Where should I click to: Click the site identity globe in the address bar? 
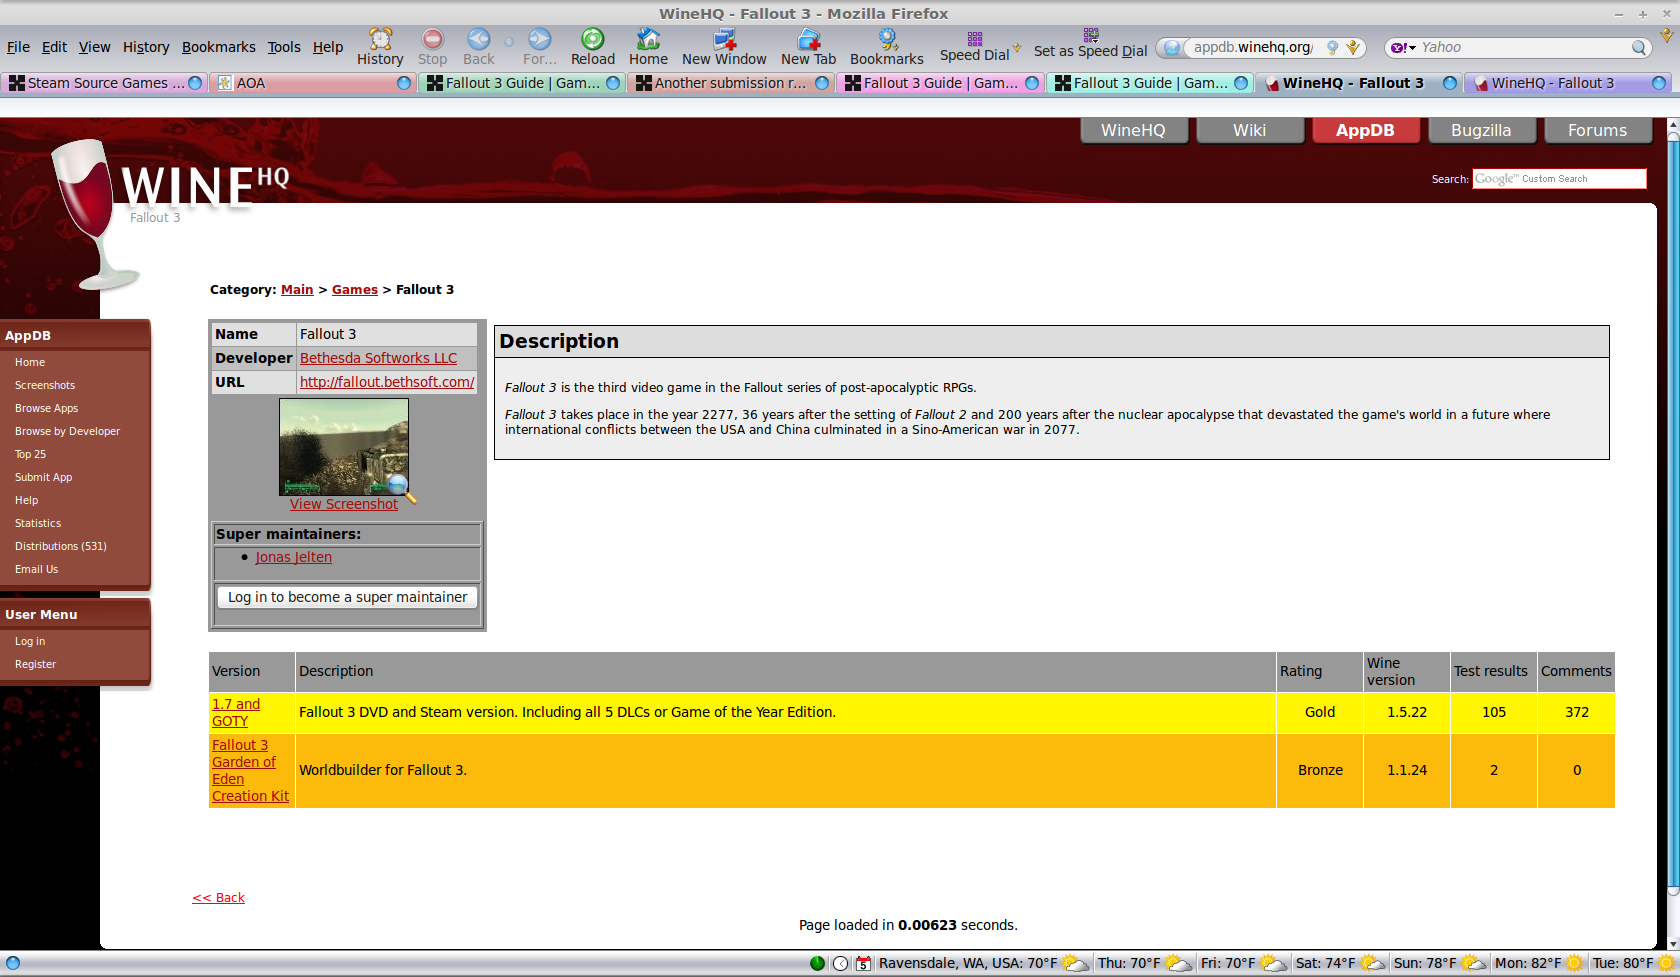(x=1171, y=47)
